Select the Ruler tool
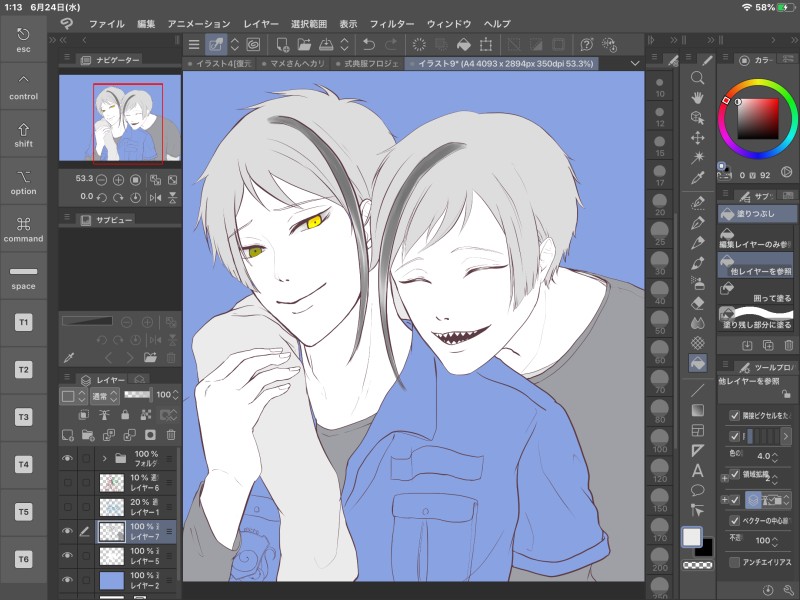This screenshot has width=800, height=600. click(x=697, y=451)
